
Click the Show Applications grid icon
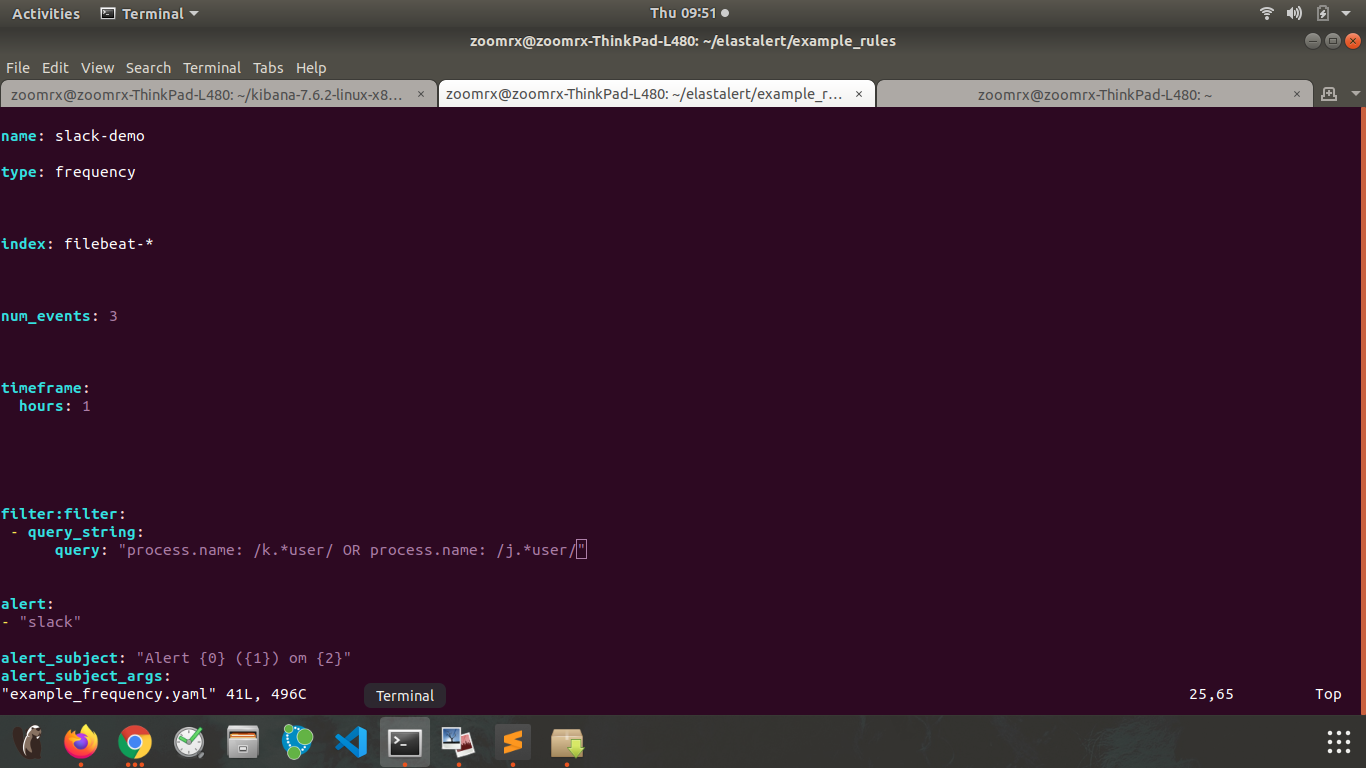pos(1338,742)
